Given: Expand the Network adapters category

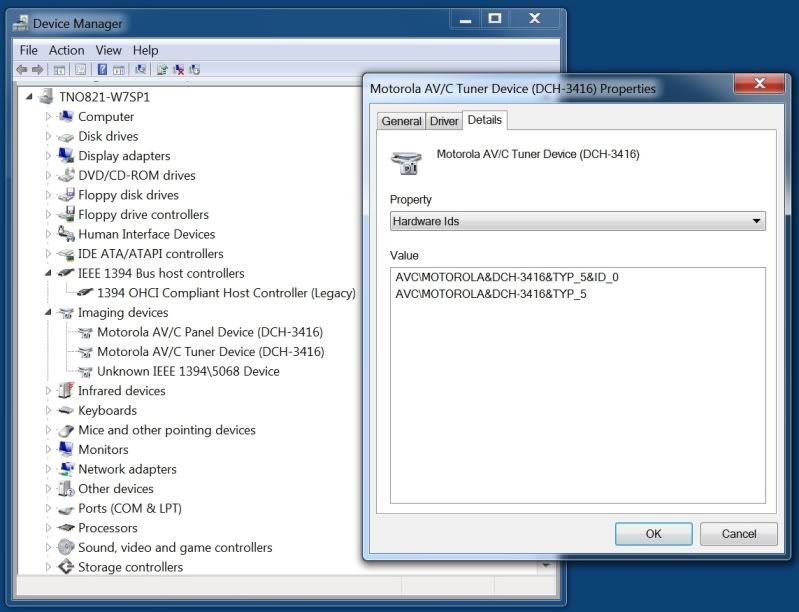Looking at the screenshot, I should [48, 469].
